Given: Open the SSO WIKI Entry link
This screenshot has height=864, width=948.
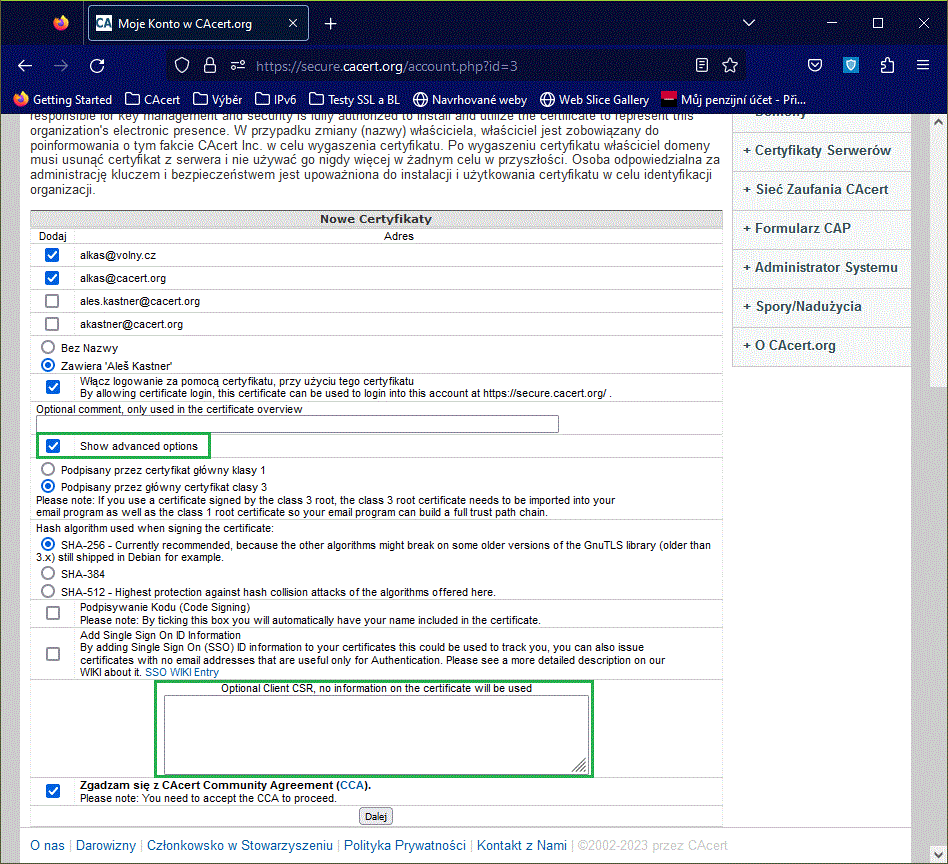Looking at the screenshot, I should pos(181,673).
